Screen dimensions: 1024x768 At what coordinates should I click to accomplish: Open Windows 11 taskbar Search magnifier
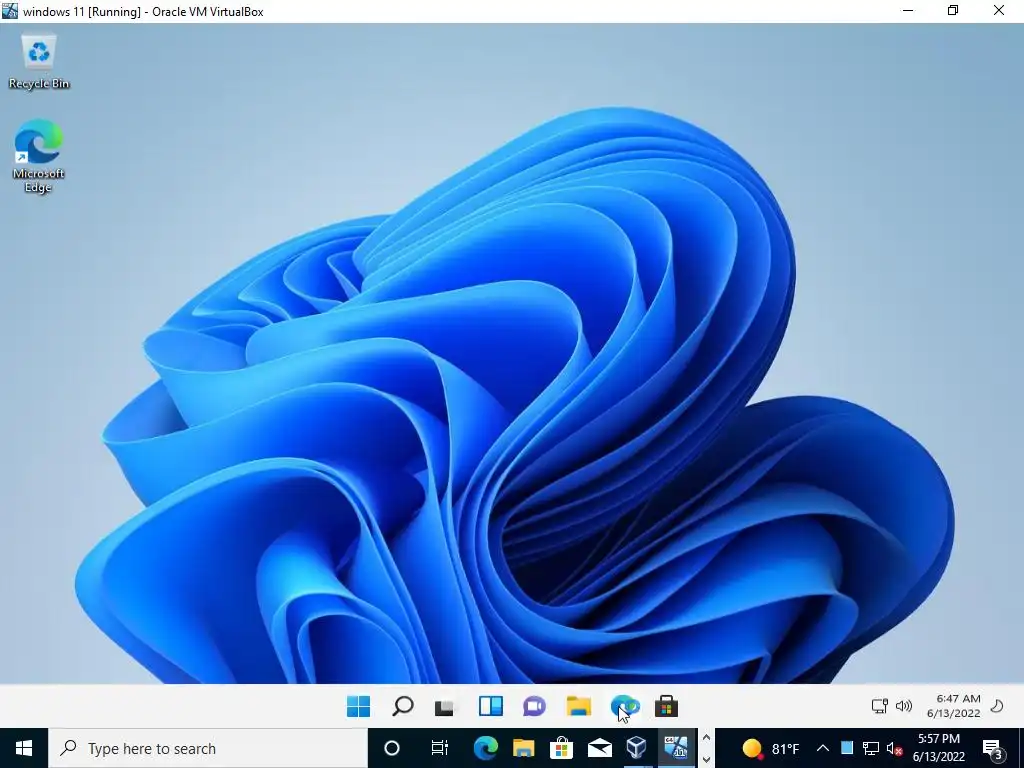tap(402, 706)
